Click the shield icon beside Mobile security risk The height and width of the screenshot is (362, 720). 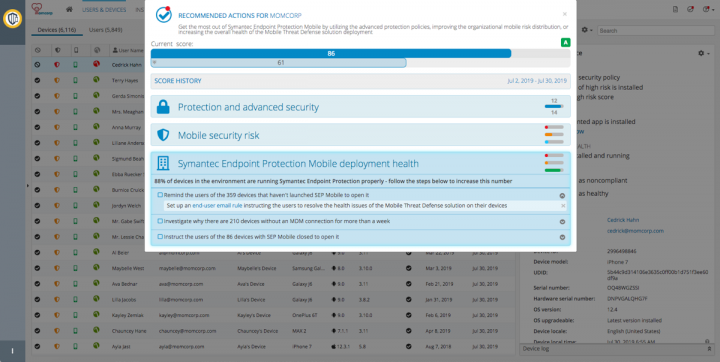click(163, 135)
